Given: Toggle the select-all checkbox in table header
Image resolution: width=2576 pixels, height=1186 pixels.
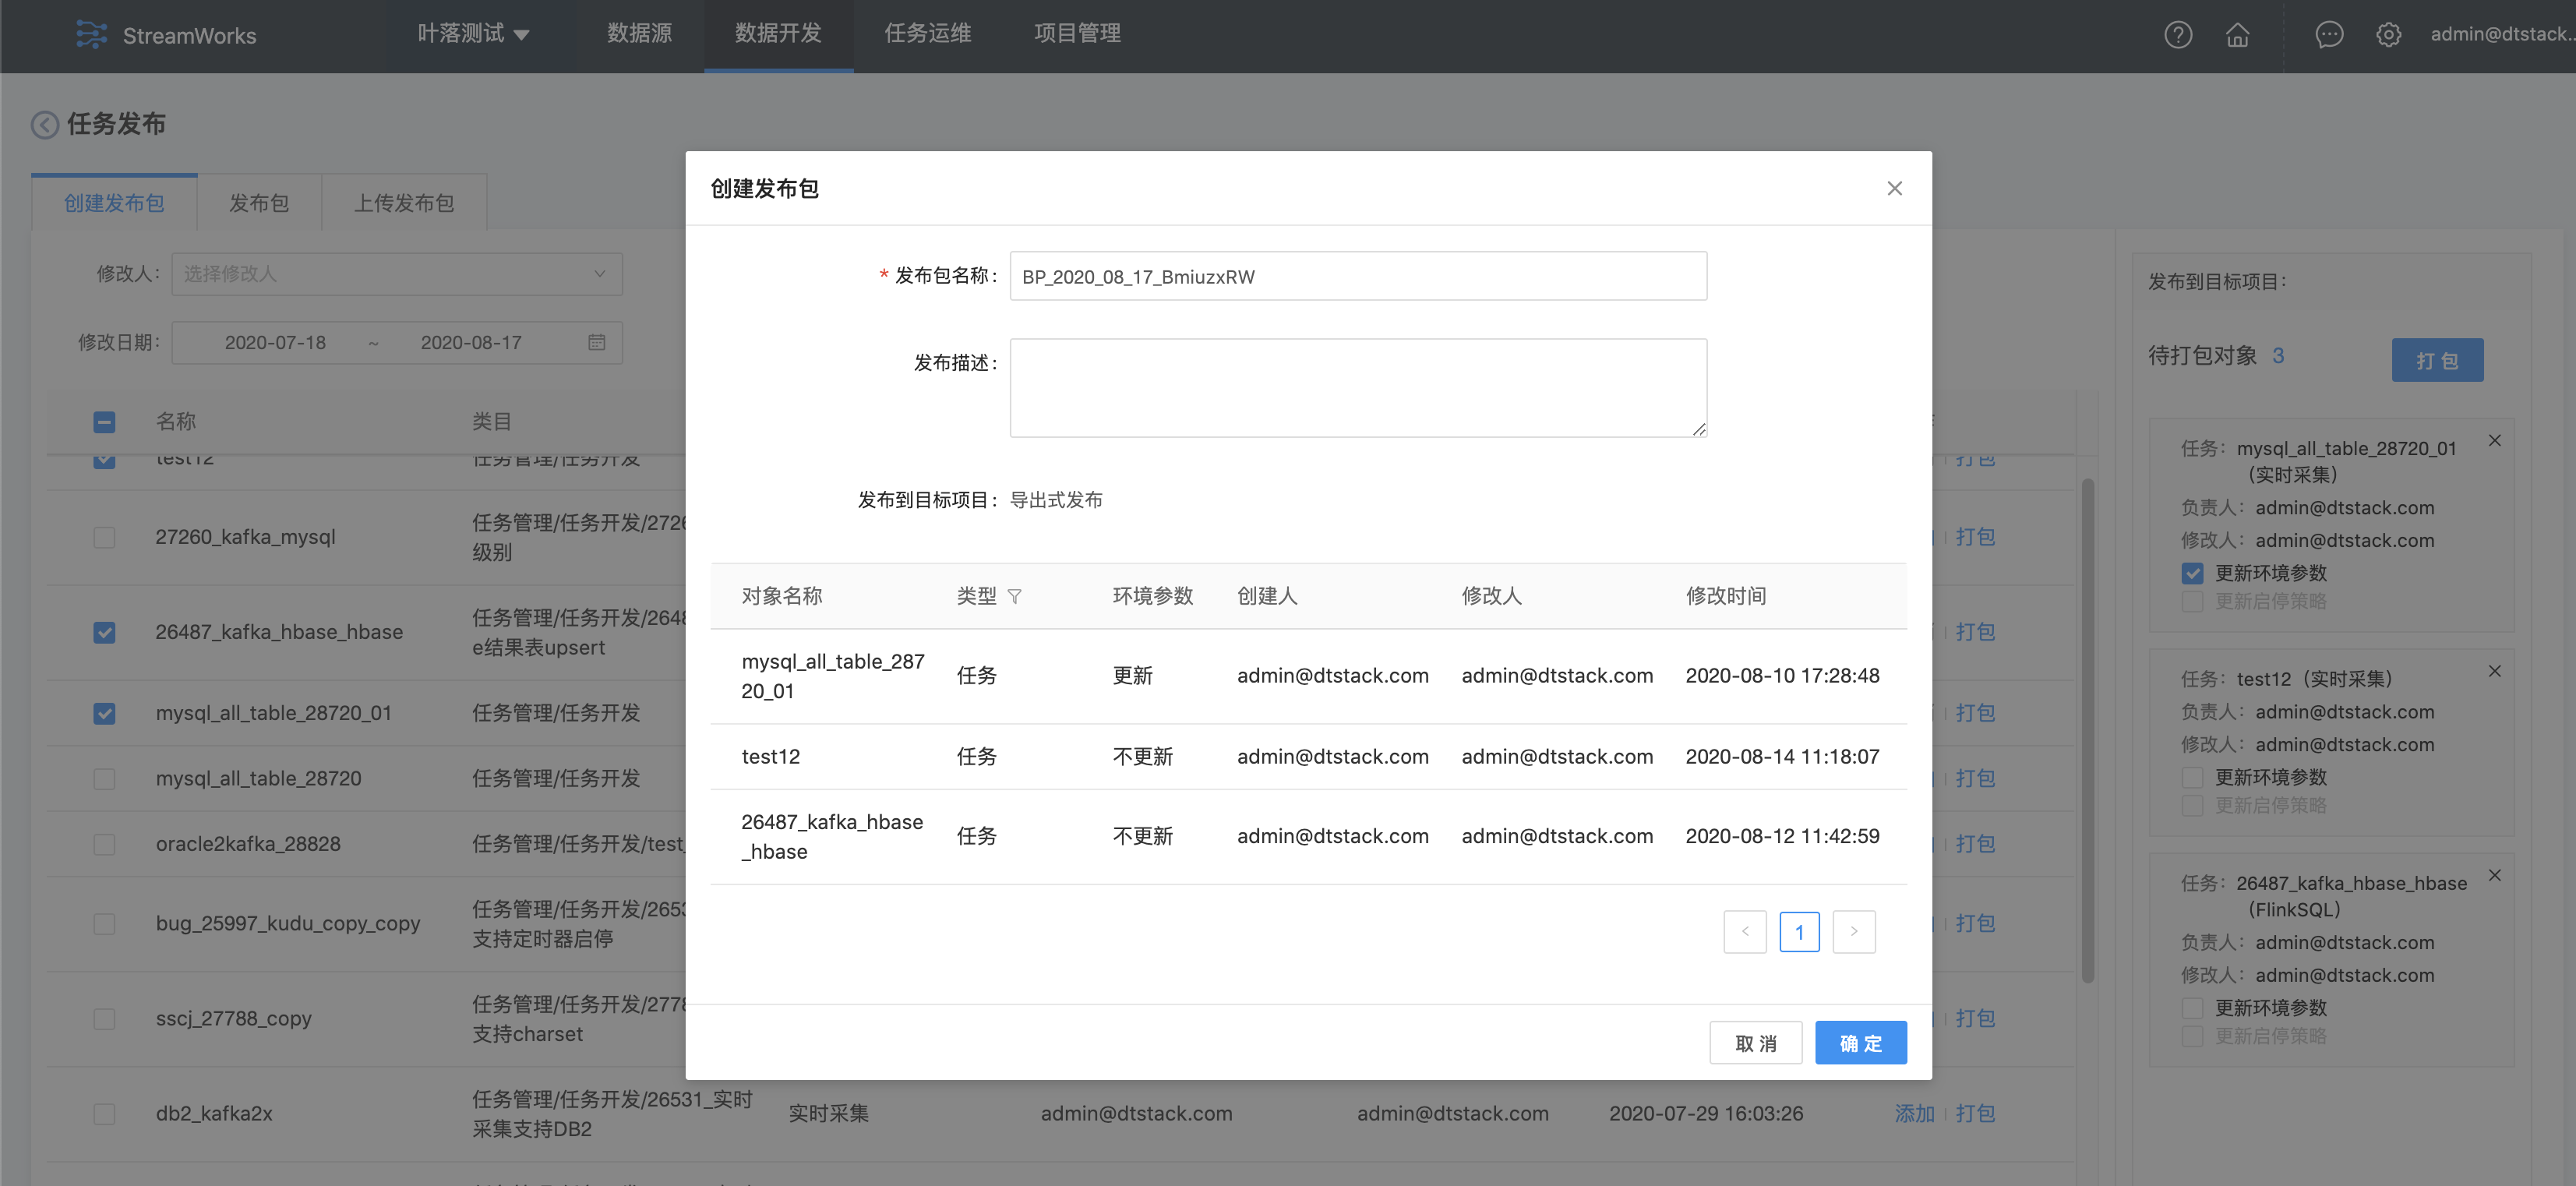Looking at the screenshot, I should (104, 422).
